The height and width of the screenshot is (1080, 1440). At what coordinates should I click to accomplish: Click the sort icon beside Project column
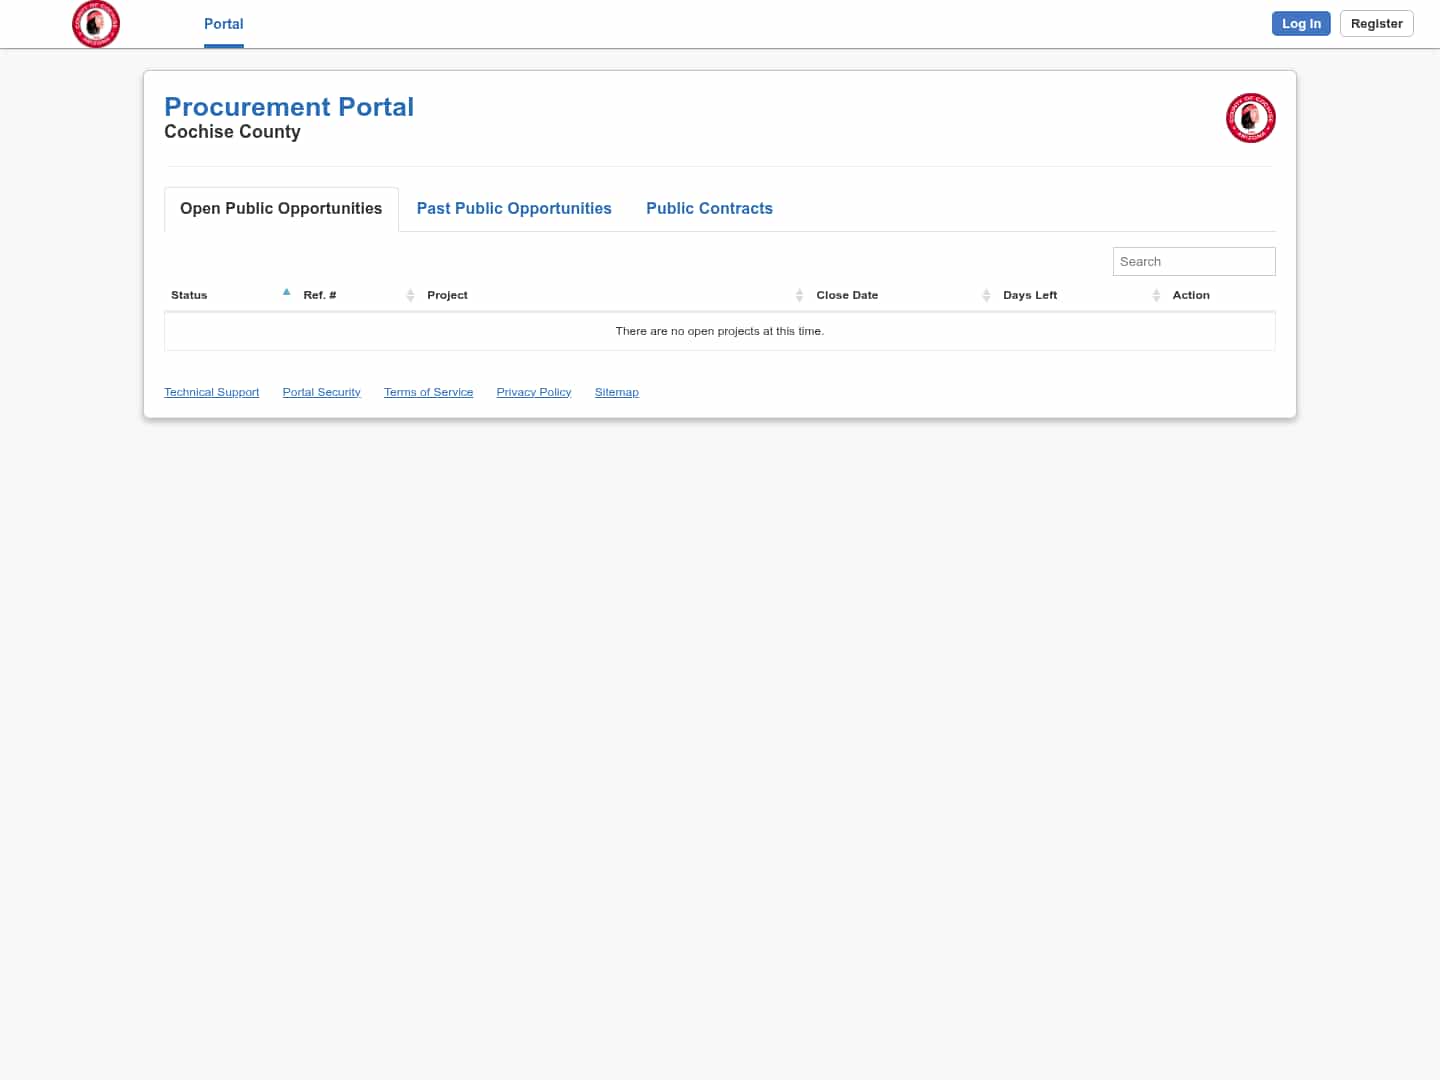(799, 294)
